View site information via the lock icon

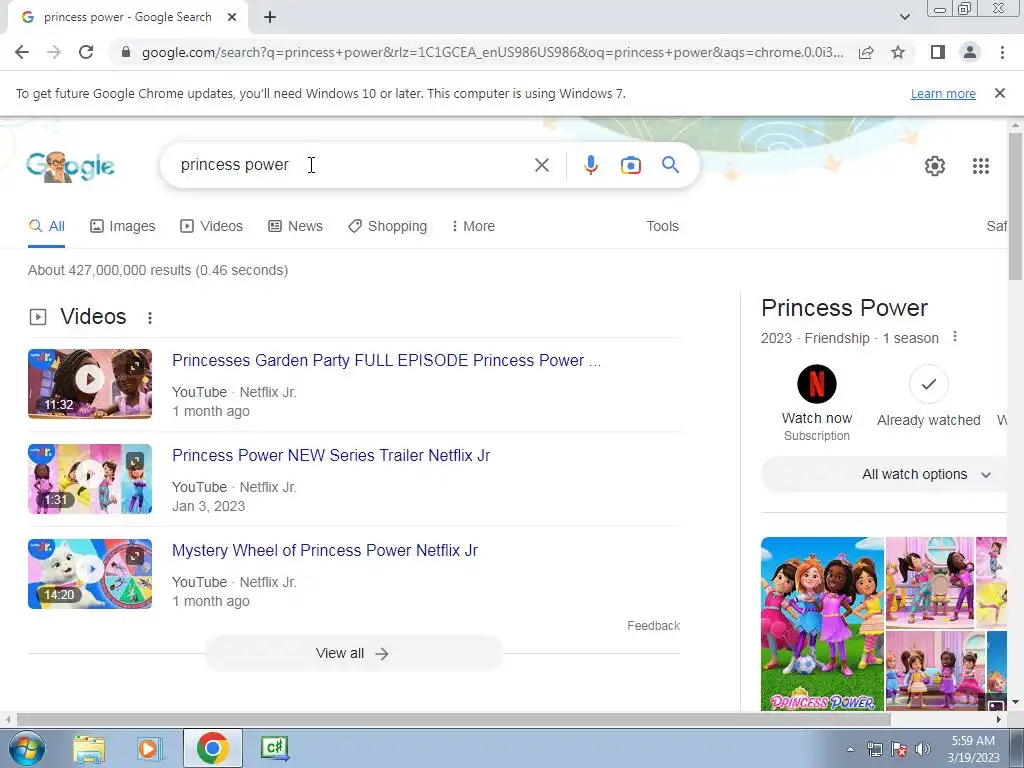pos(126,52)
